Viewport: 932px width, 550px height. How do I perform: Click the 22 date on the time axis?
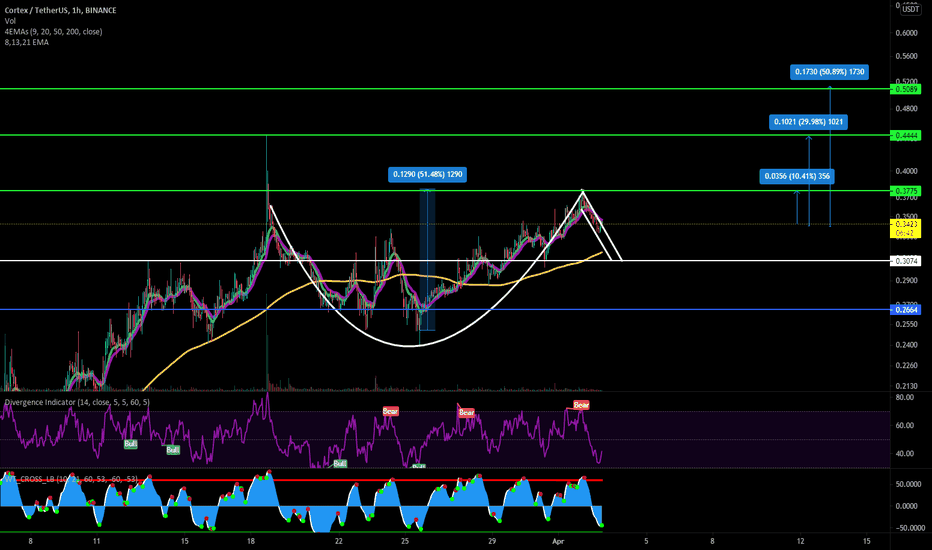pos(339,541)
